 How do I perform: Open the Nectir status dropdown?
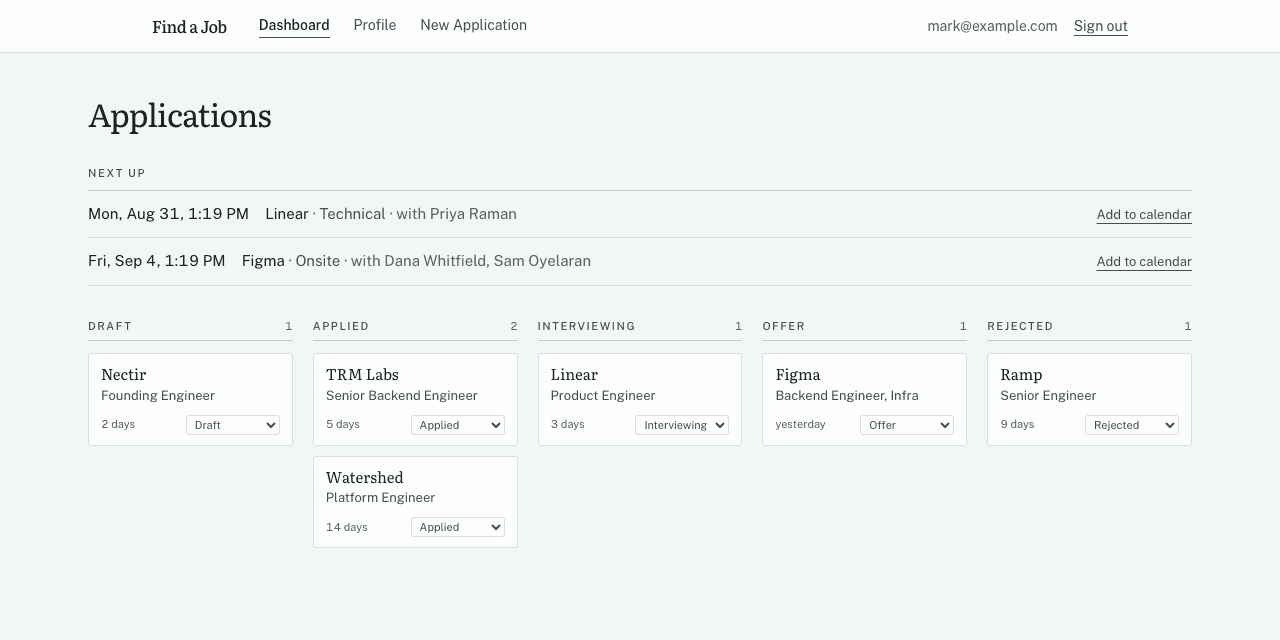[233, 425]
